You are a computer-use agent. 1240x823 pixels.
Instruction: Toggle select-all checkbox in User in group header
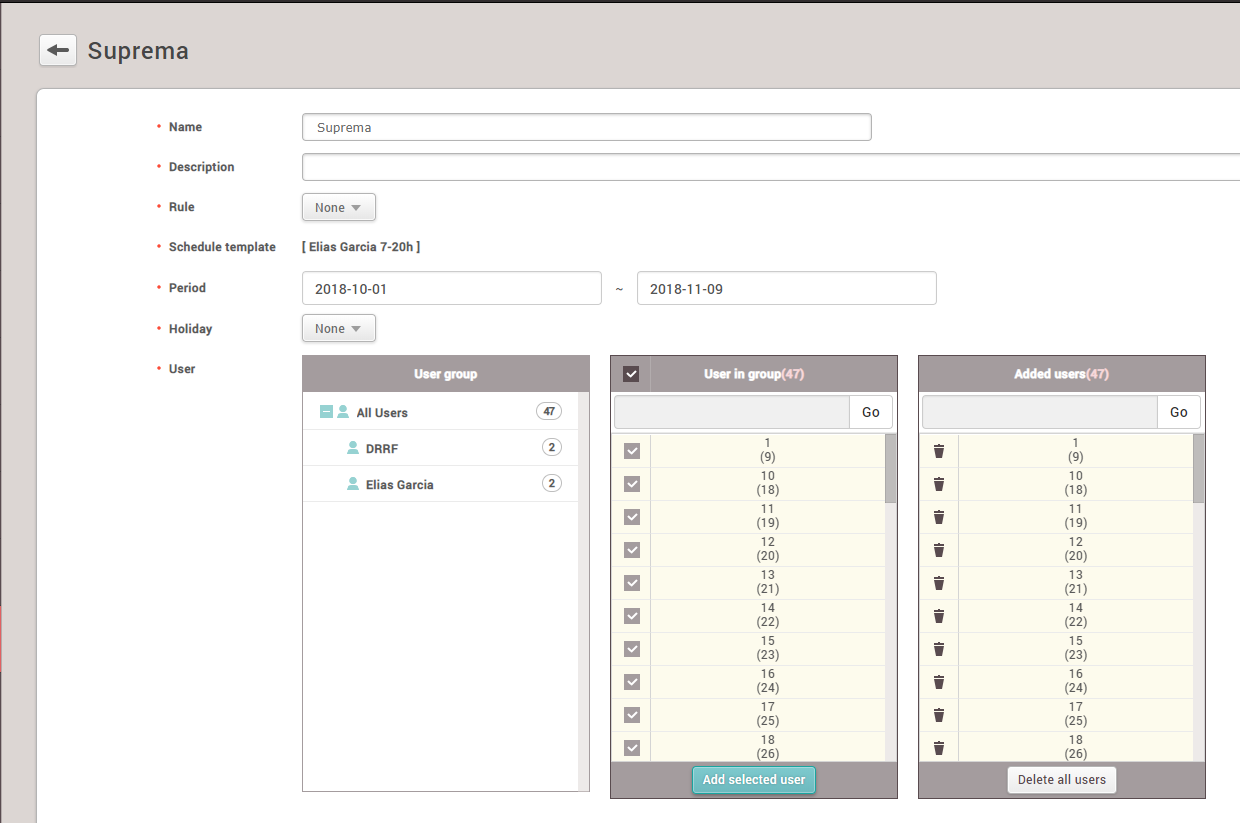[631, 374]
